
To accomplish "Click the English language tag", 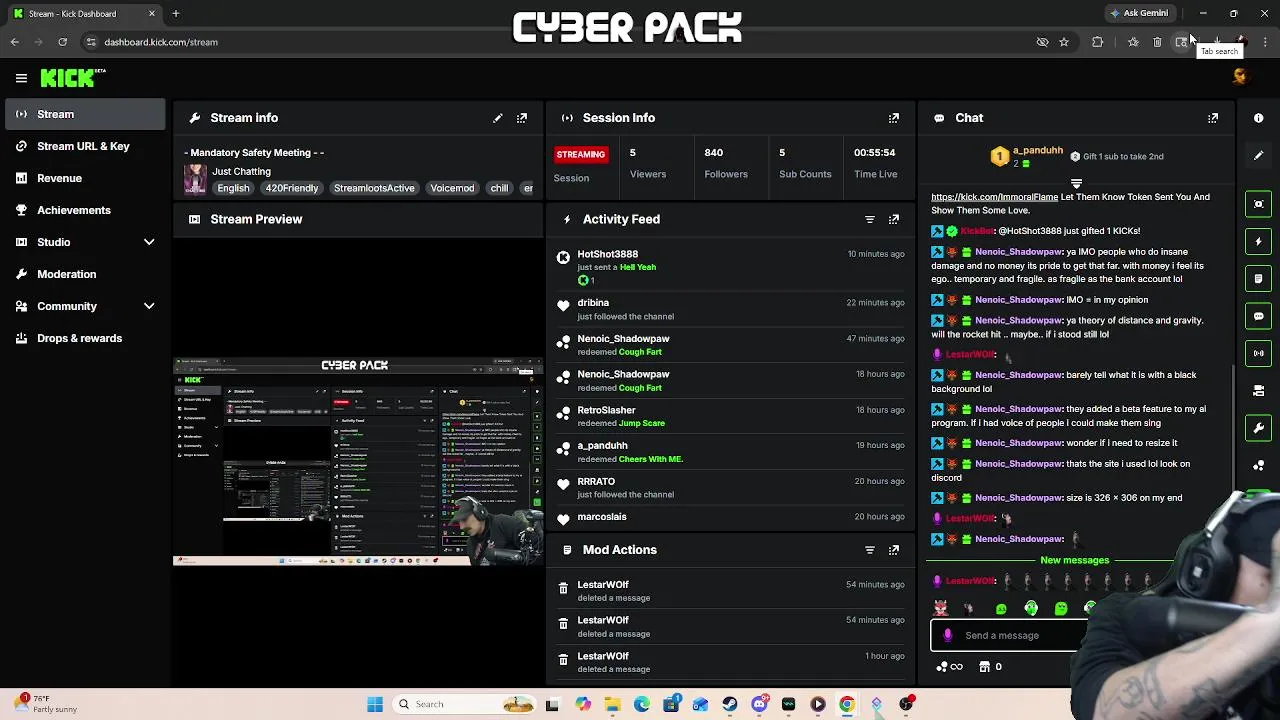I will (233, 188).
